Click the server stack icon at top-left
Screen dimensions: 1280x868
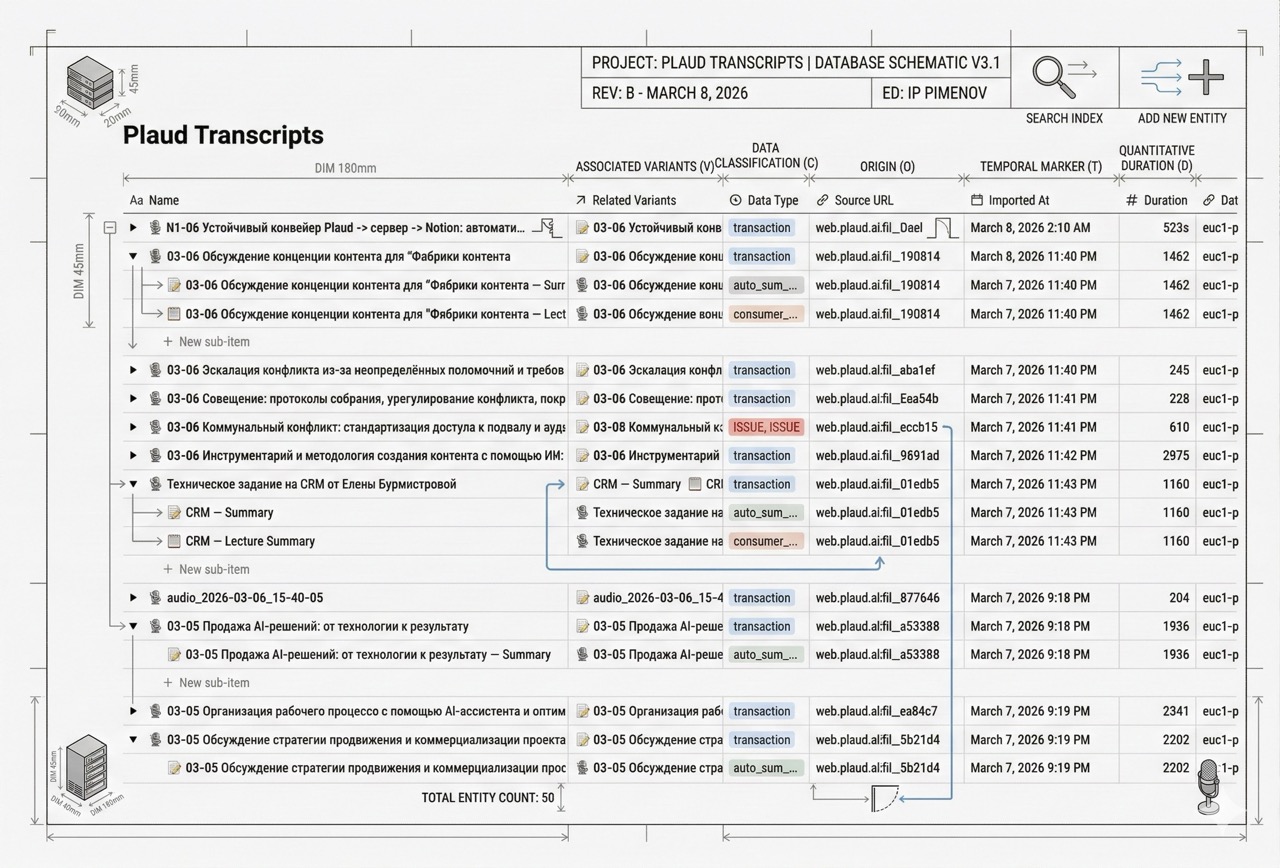pyautogui.click(x=90, y=83)
